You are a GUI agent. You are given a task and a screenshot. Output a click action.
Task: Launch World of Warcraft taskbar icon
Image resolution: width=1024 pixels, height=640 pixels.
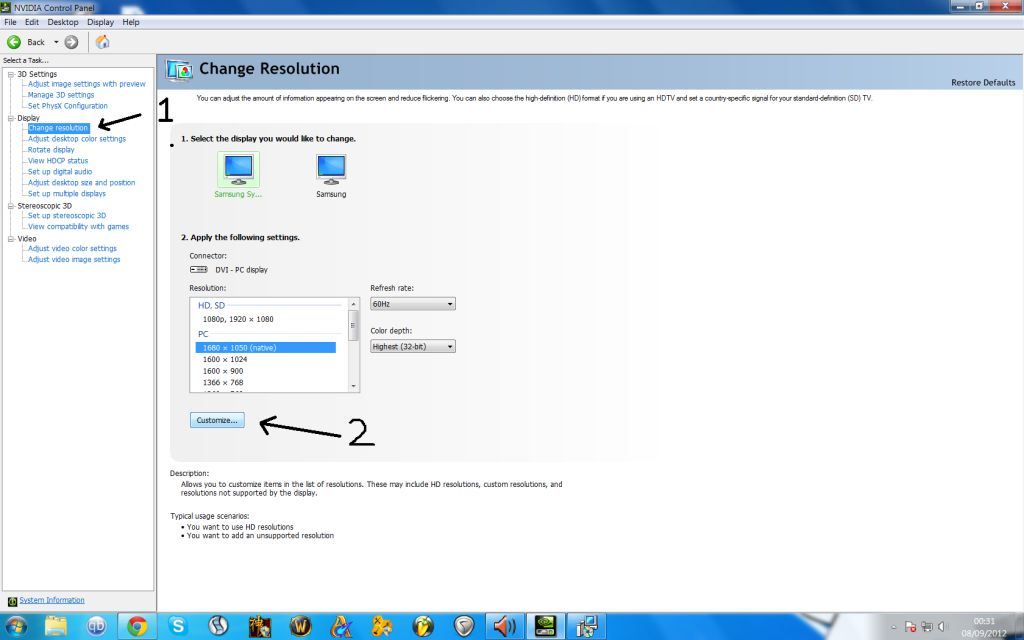(x=300, y=626)
